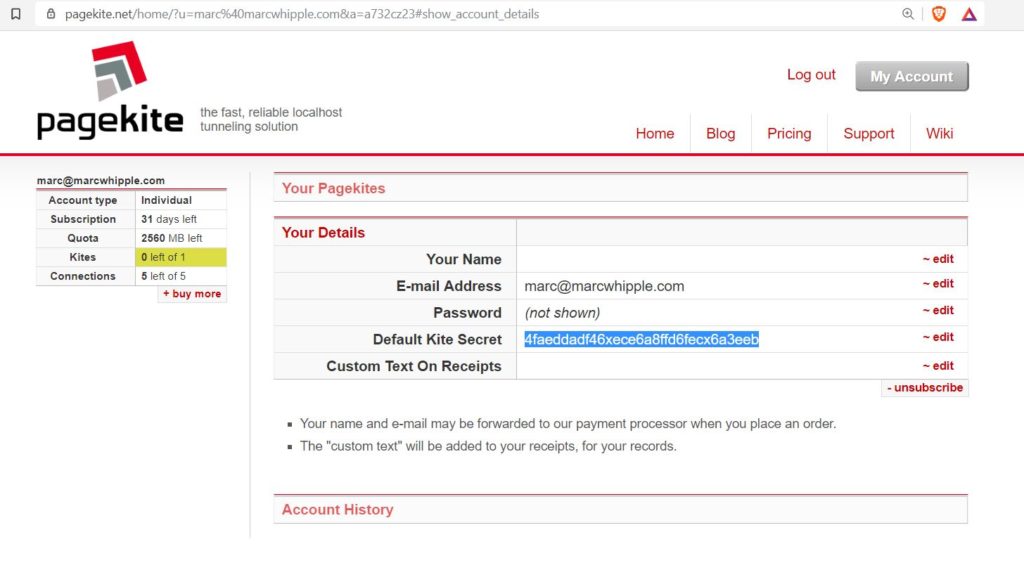
Task: Open the Brave Shields lion icon
Action: [x=938, y=14]
